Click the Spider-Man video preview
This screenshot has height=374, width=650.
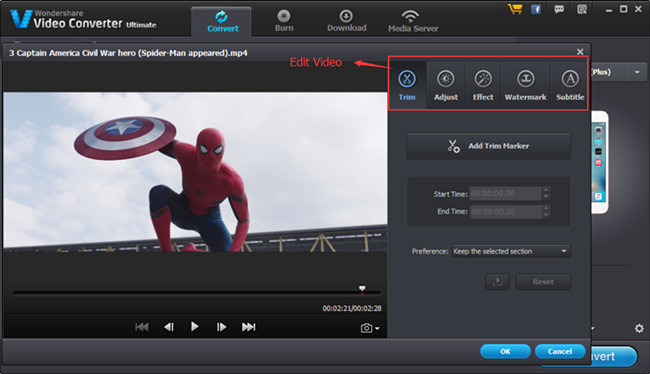click(195, 172)
